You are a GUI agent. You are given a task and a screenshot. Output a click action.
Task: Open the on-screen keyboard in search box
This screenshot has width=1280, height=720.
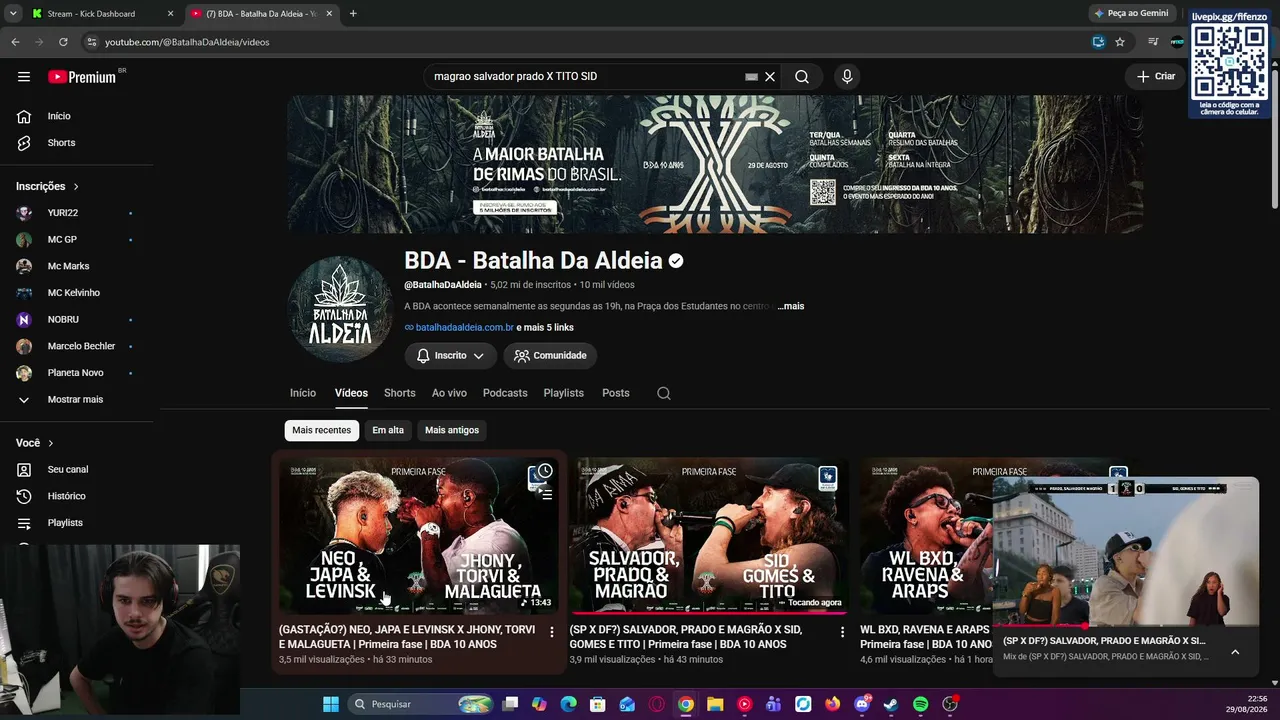tap(752, 77)
